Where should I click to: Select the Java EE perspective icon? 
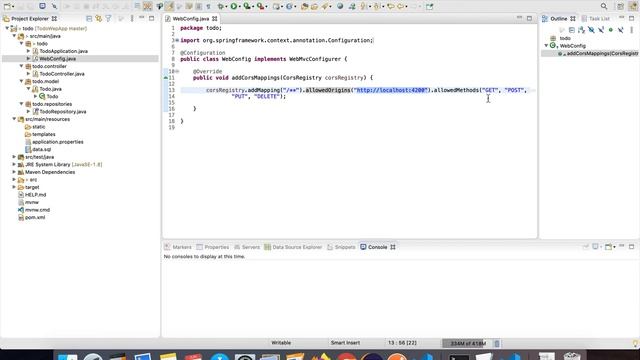(633, 6)
